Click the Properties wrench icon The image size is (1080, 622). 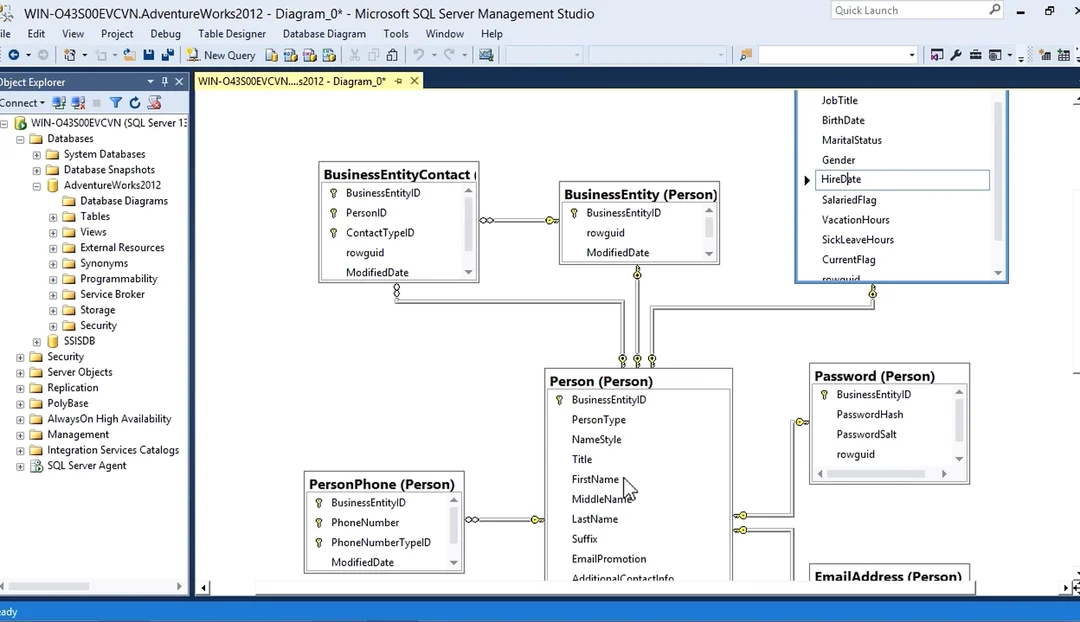coord(956,55)
